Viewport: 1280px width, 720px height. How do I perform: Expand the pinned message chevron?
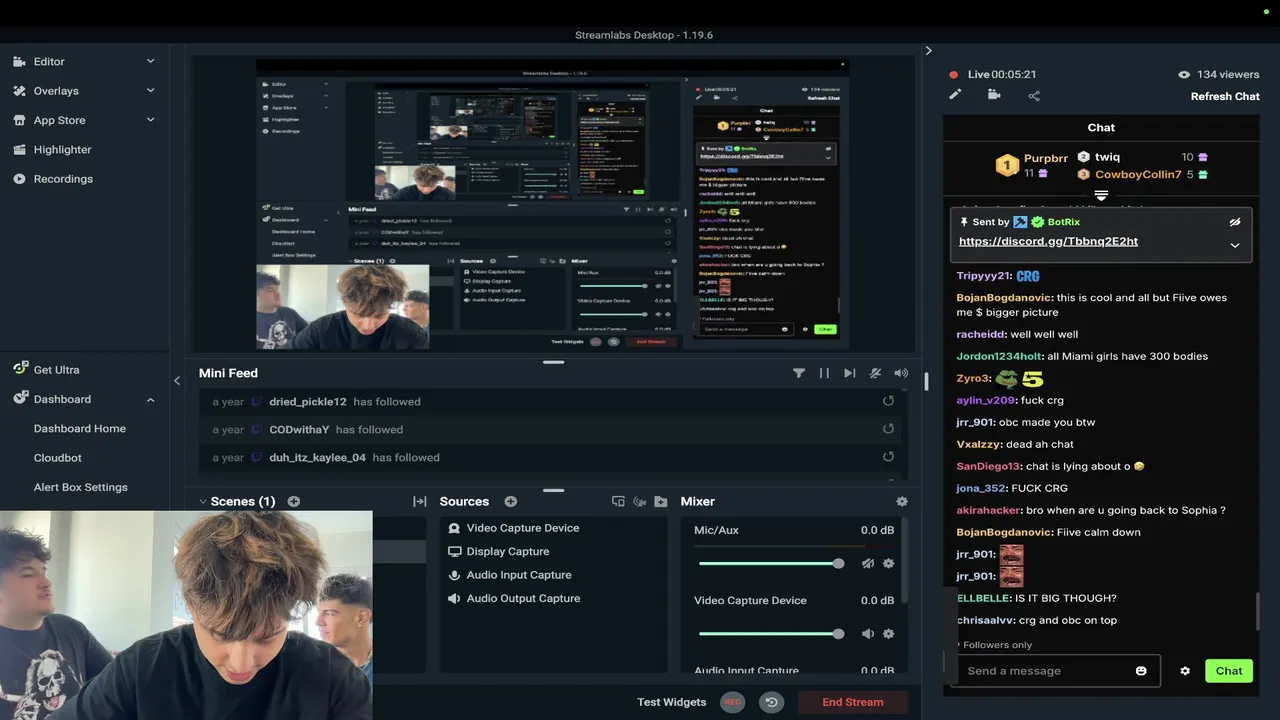1235,245
